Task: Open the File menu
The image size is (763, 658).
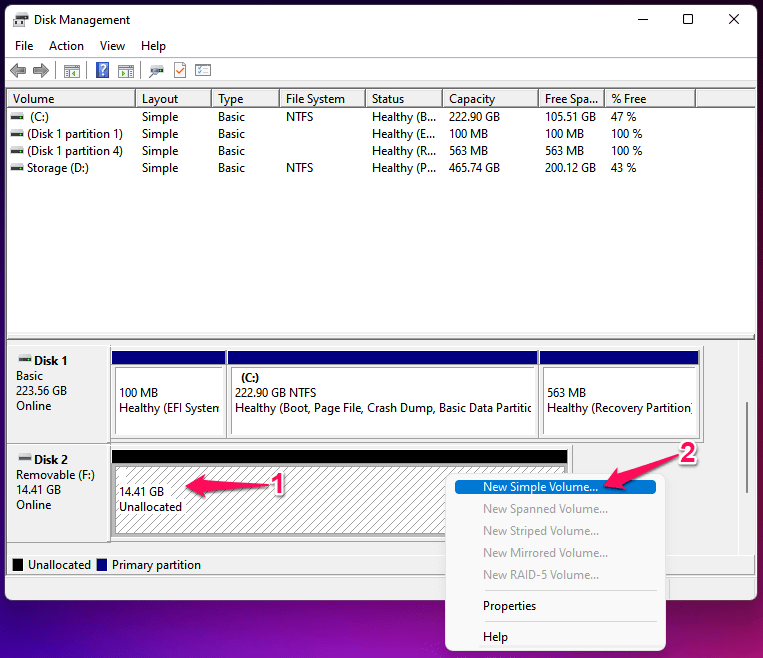Action: 24,46
